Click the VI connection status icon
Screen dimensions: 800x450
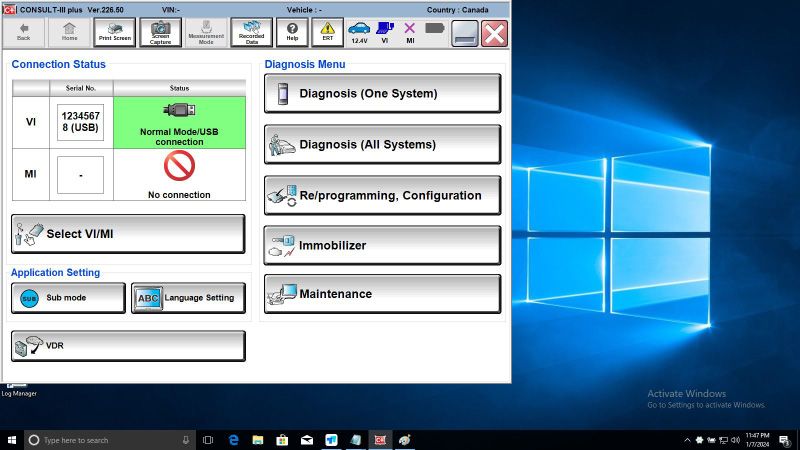pyautogui.click(x=385, y=33)
